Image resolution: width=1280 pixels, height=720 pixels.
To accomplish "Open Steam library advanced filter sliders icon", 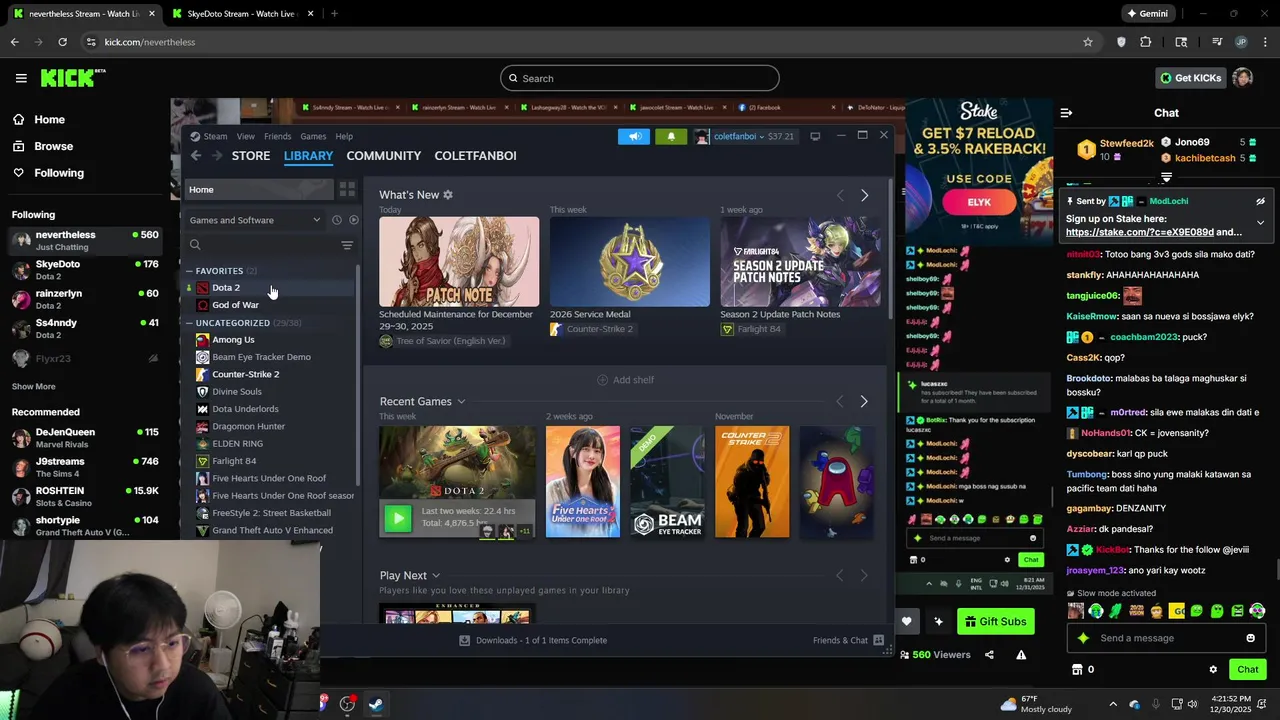I will pos(347,245).
